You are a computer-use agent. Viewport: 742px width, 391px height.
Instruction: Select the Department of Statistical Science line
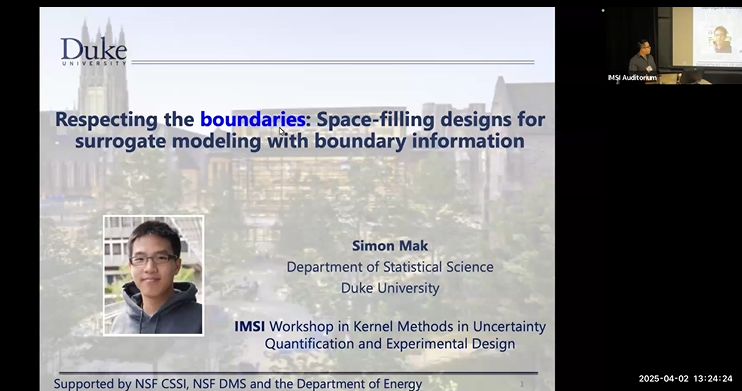click(390, 267)
